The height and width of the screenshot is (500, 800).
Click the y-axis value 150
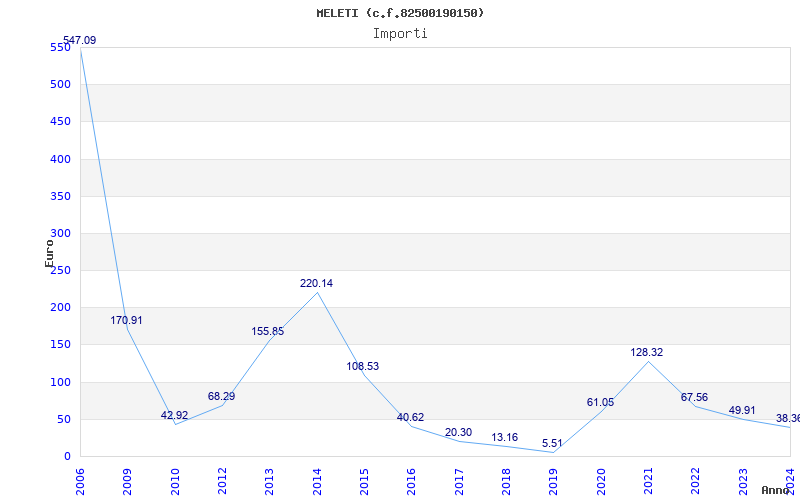60,345
